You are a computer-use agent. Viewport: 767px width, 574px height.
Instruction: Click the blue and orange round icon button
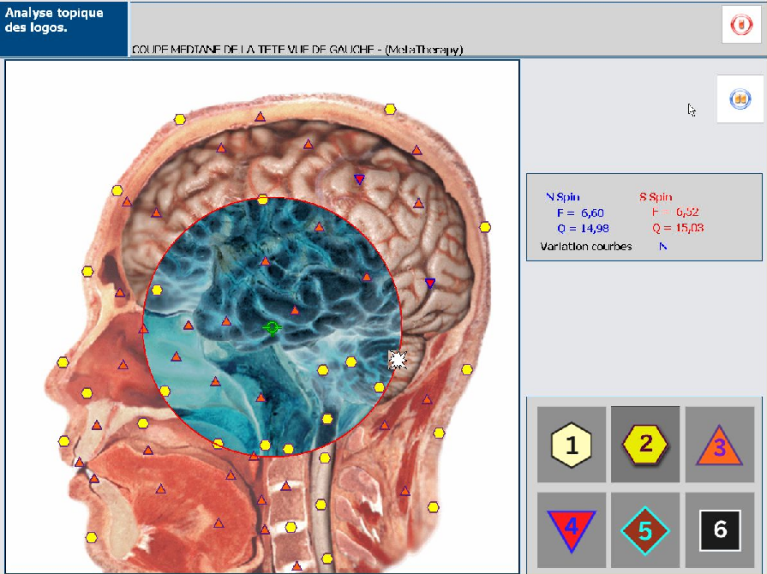pyautogui.click(x=740, y=100)
